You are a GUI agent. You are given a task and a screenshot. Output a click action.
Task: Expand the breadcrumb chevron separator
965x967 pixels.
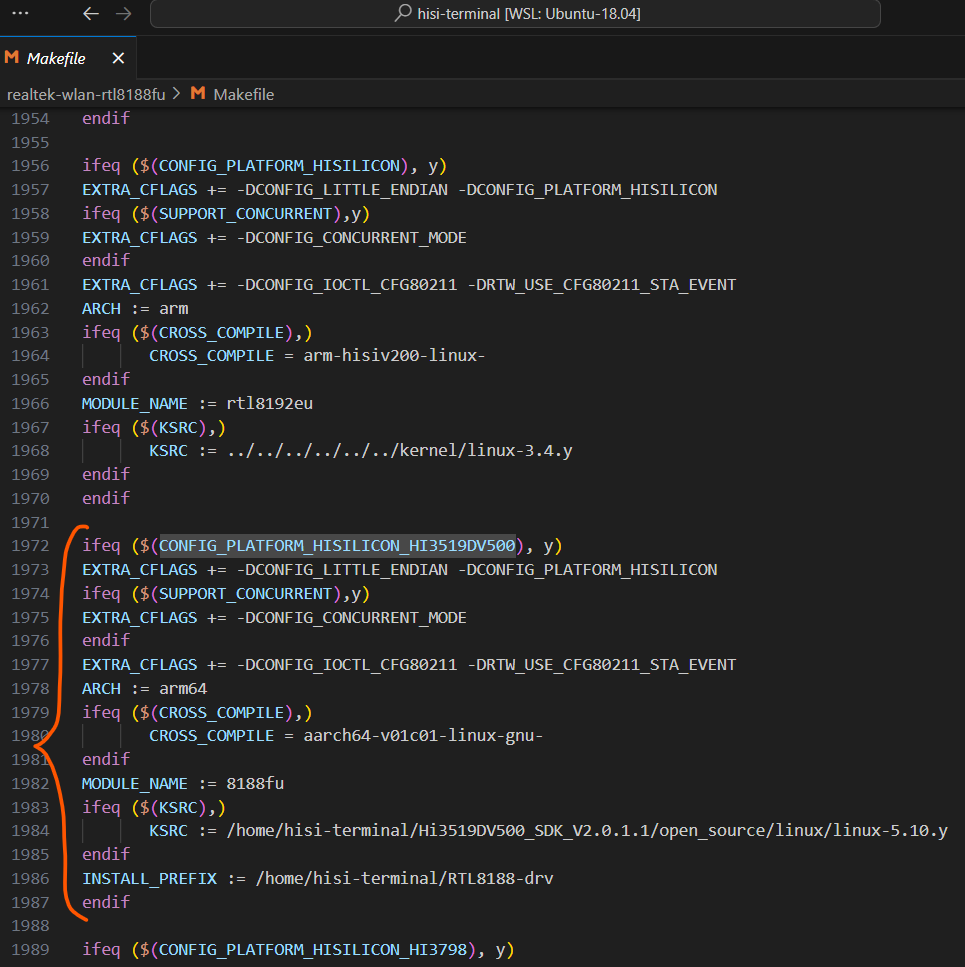[x=177, y=94]
